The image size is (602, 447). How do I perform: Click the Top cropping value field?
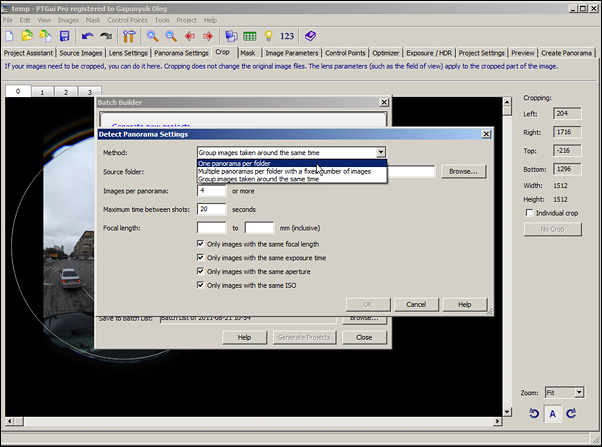[567, 151]
